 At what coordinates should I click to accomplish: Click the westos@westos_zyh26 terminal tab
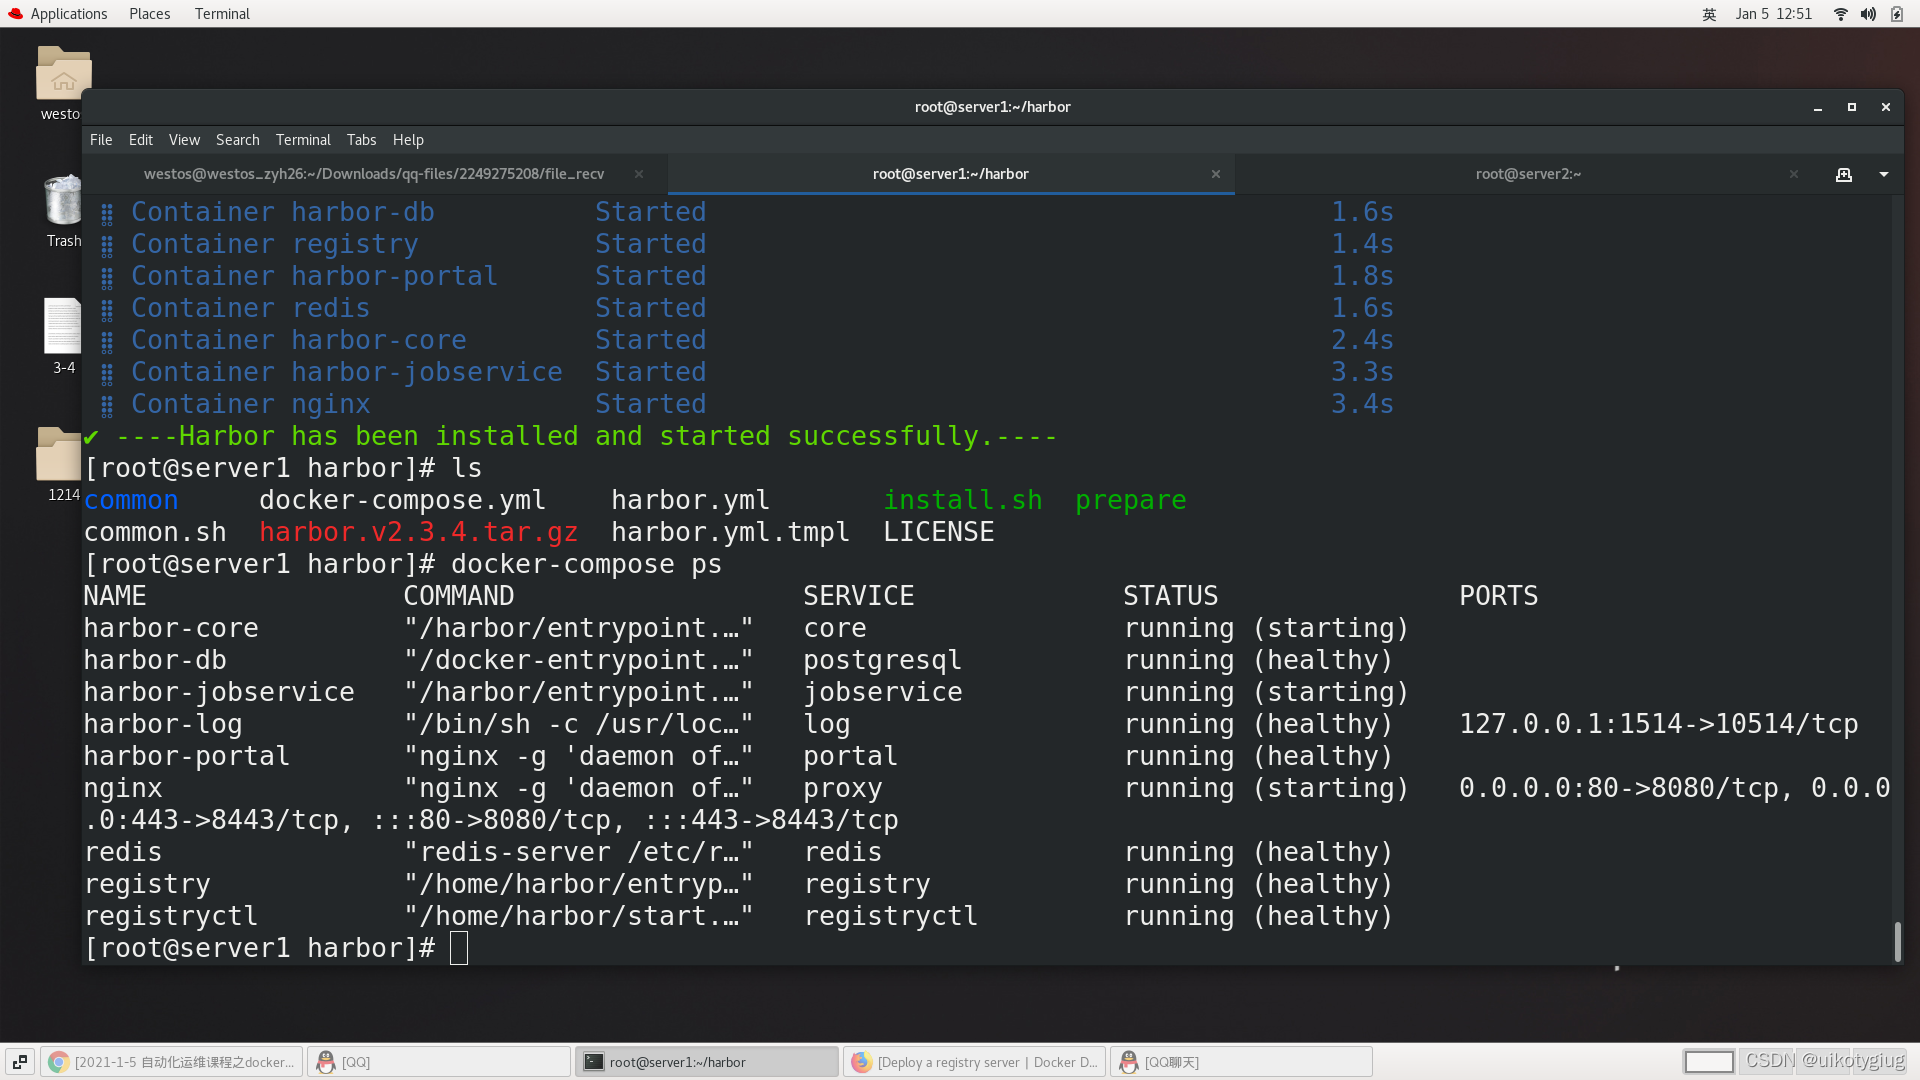pyautogui.click(x=375, y=173)
